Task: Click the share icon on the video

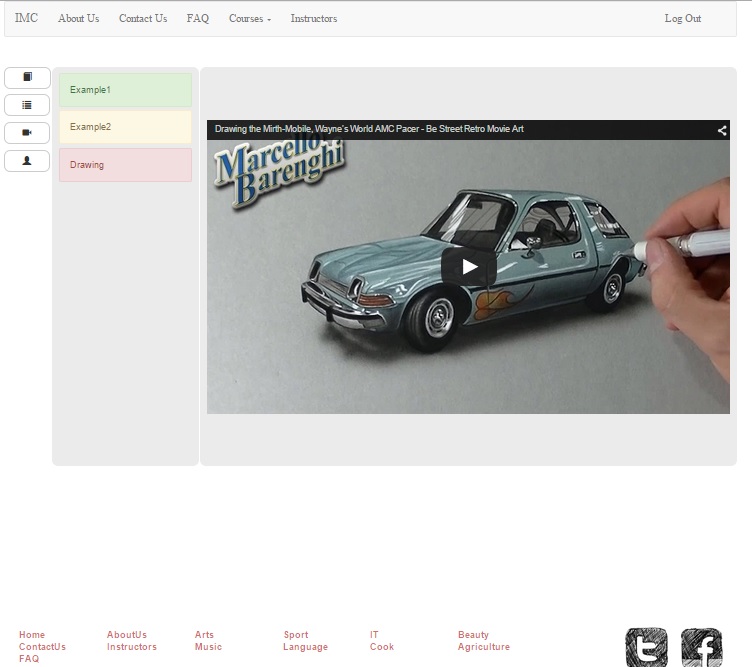Action: (721, 130)
